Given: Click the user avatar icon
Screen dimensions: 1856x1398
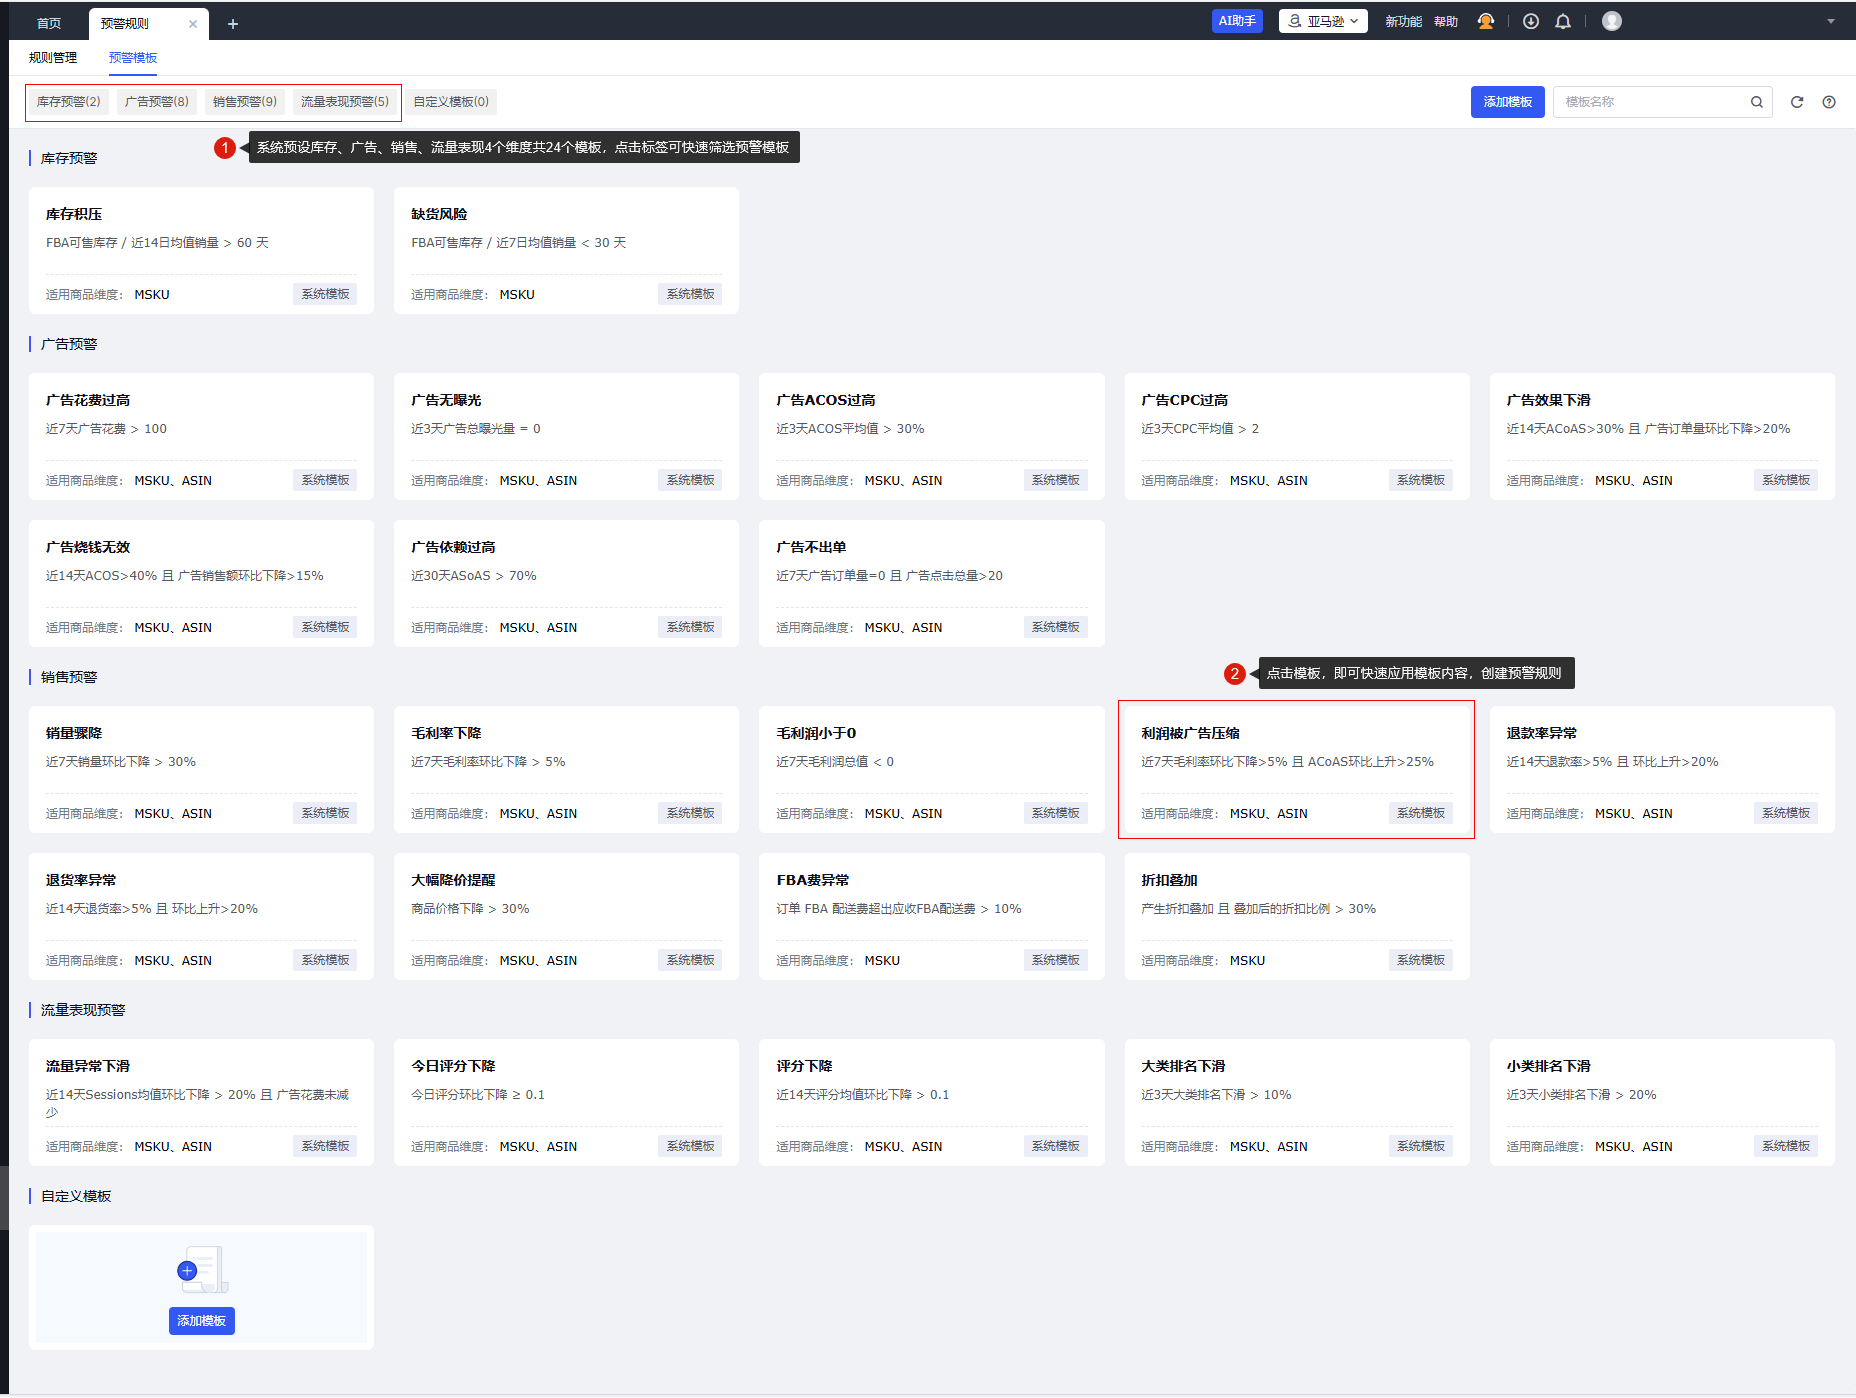Looking at the screenshot, I should coord(1611,21).
